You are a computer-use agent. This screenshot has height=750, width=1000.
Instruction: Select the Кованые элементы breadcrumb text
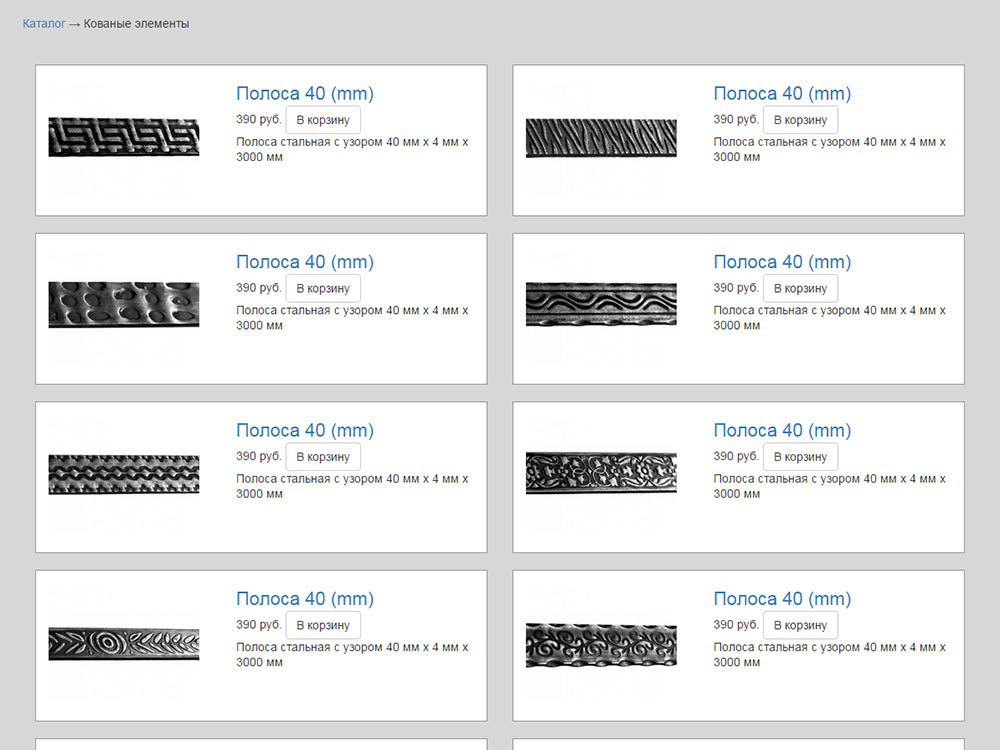tap(136, 24)
